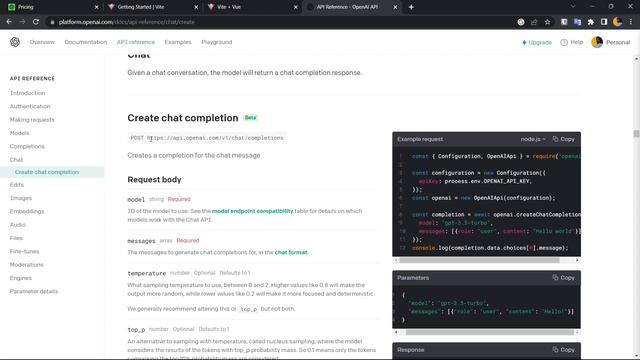Go to Introduction in the sidebar
The width and height of the screenshot is (640, 360).
pos(27,93)
